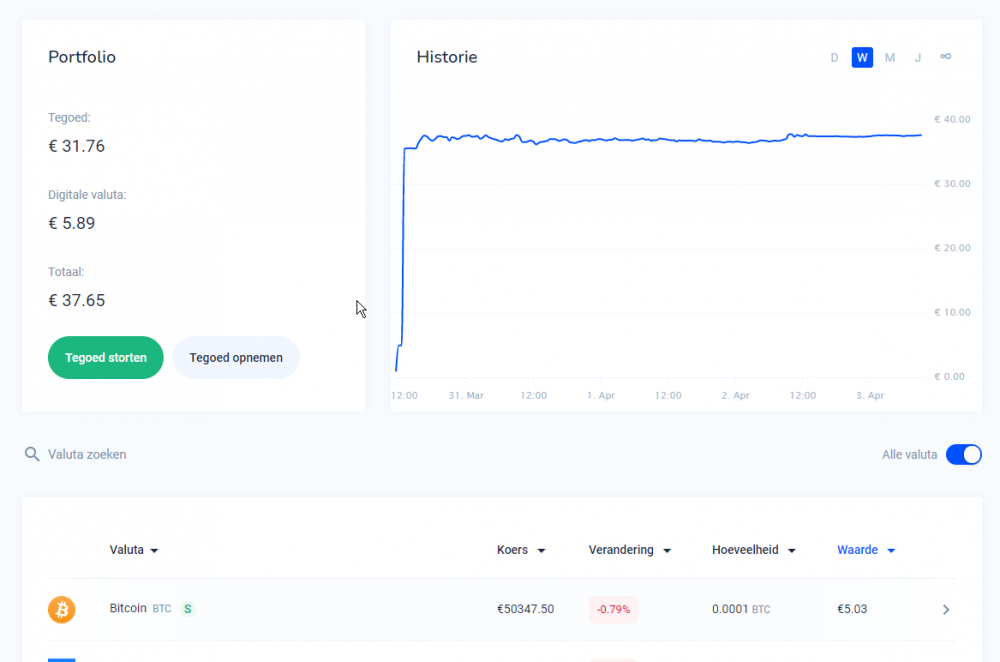Screen dimensions: 1000x662
Task: Sort by the Hoeveelheid column arrow
Action: (792, 551)
